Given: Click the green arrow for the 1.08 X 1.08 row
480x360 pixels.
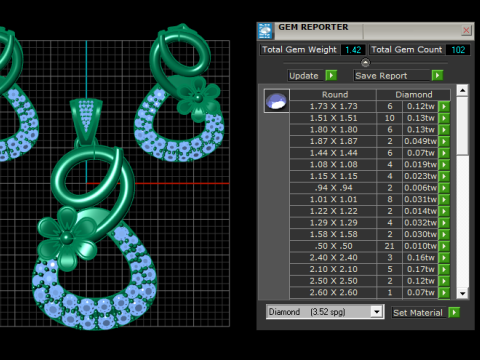Looking at the screenshot, I should 444,165.
